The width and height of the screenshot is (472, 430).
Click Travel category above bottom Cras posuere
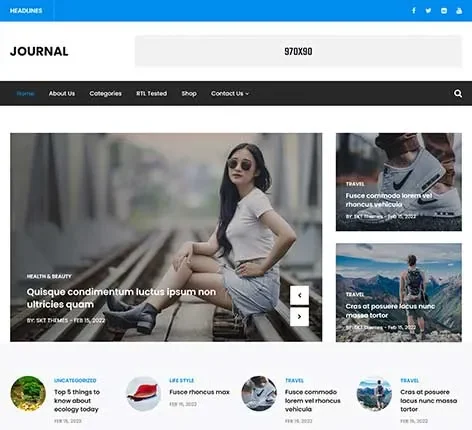click(410, 380)
